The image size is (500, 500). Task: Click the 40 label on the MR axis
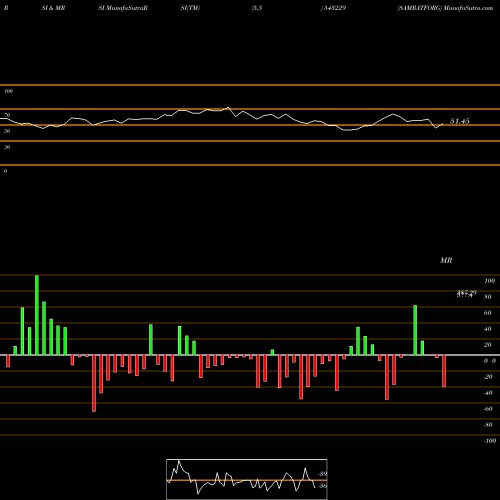[488, 329]
